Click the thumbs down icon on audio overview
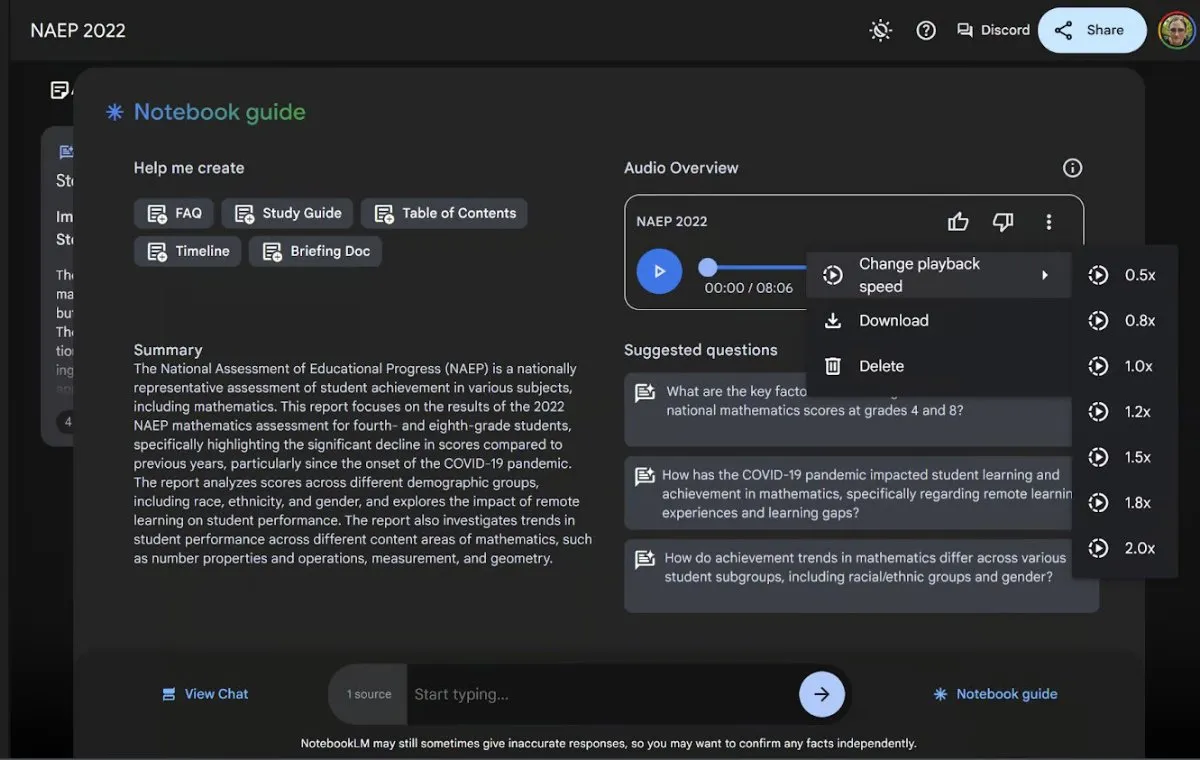The width and height of the screenshot is (1200, 760). click(1002, 222)
